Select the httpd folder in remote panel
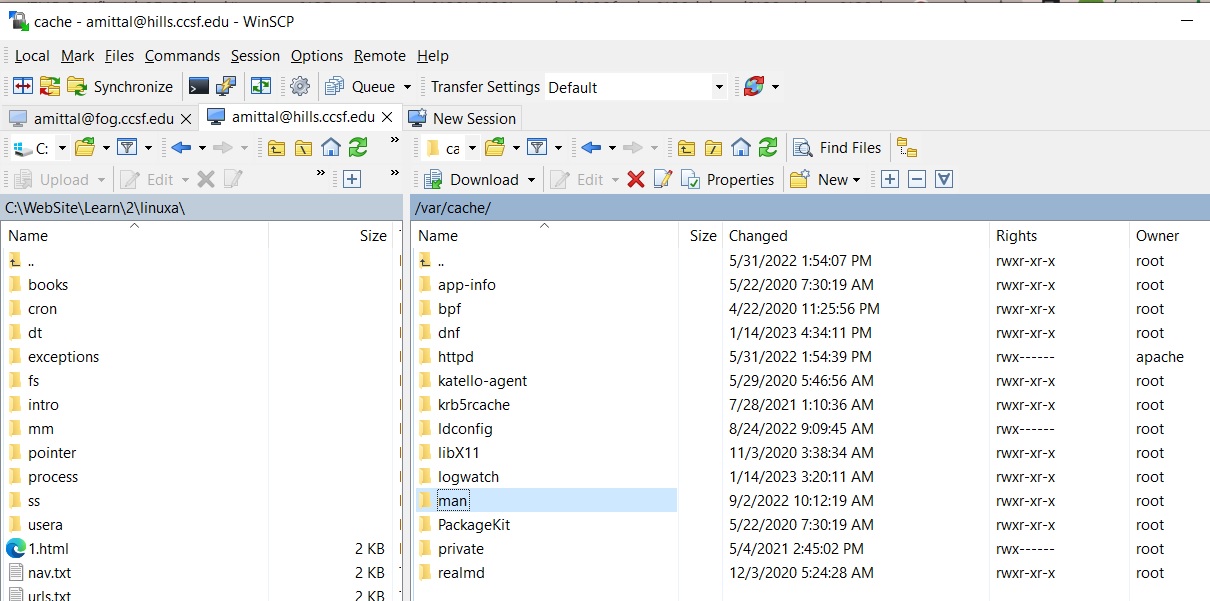 [x=455, y=357]
